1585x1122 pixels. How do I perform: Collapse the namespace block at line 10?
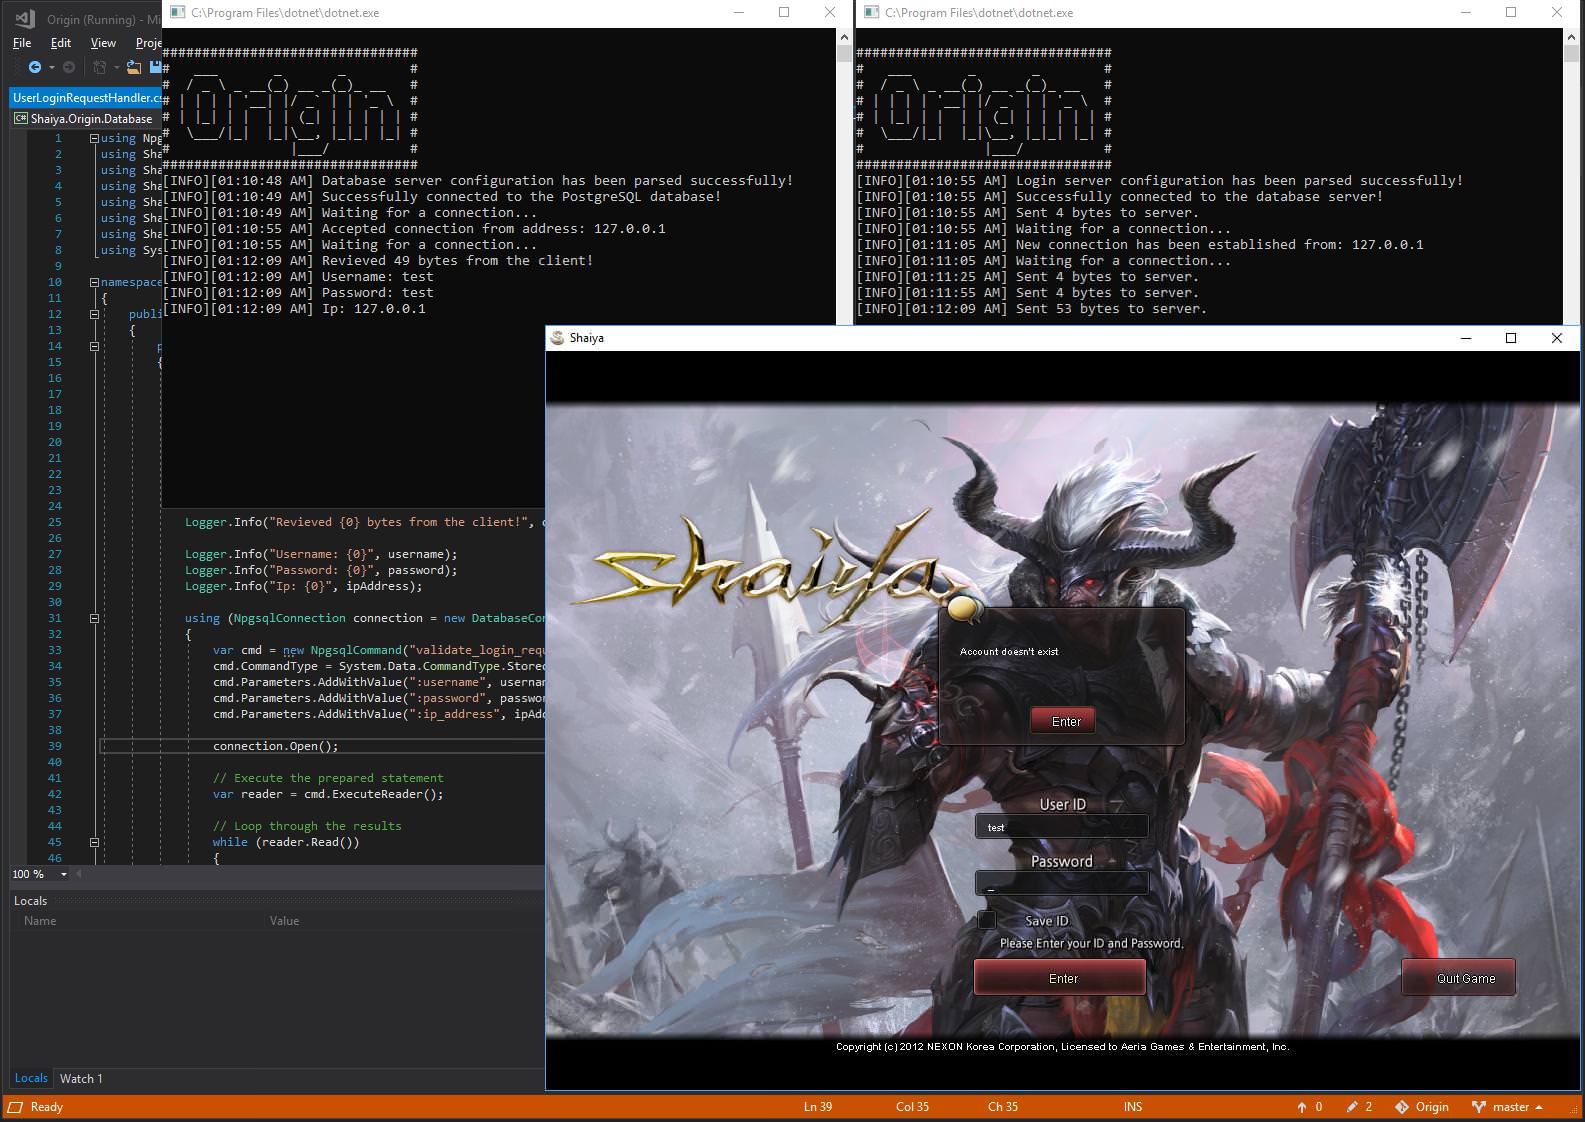94,282
